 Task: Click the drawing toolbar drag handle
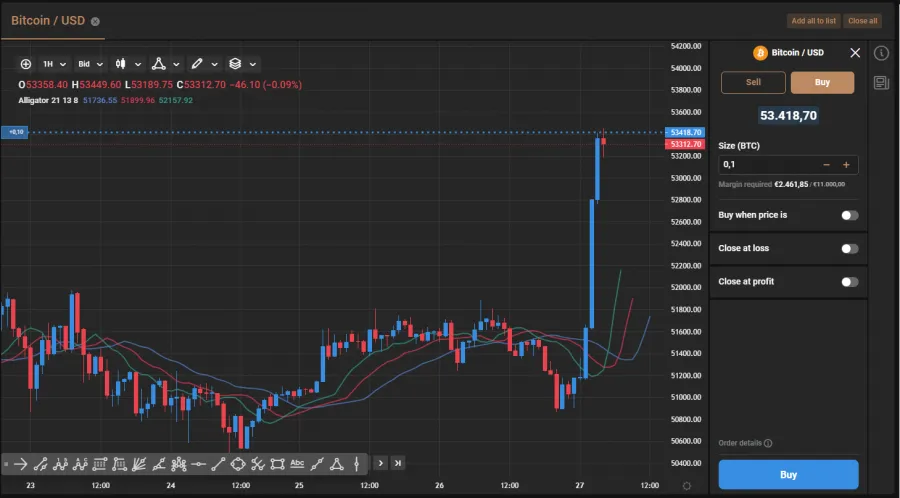[6, 464]
